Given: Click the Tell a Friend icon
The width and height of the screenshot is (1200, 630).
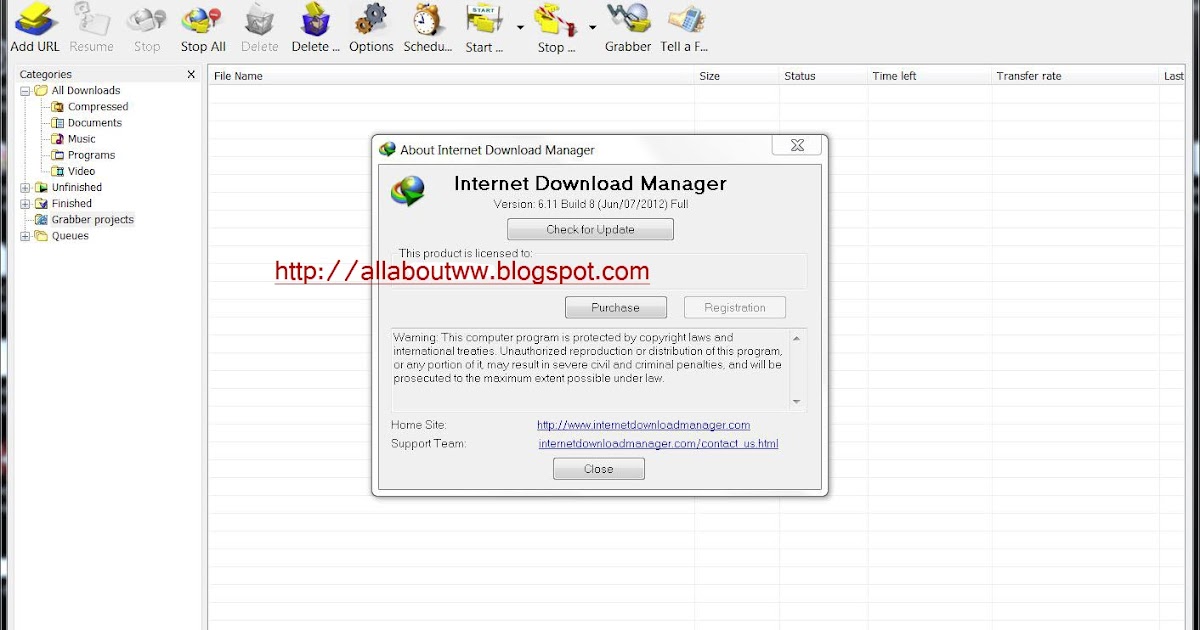Looking at the screenshot, I should pos(684,20).
